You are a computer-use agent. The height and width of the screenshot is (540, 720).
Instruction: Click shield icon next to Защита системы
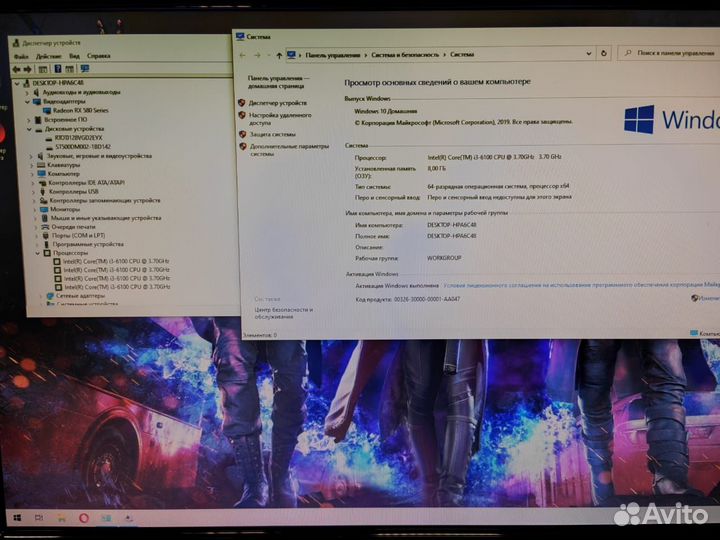click(x=242, y=135)
